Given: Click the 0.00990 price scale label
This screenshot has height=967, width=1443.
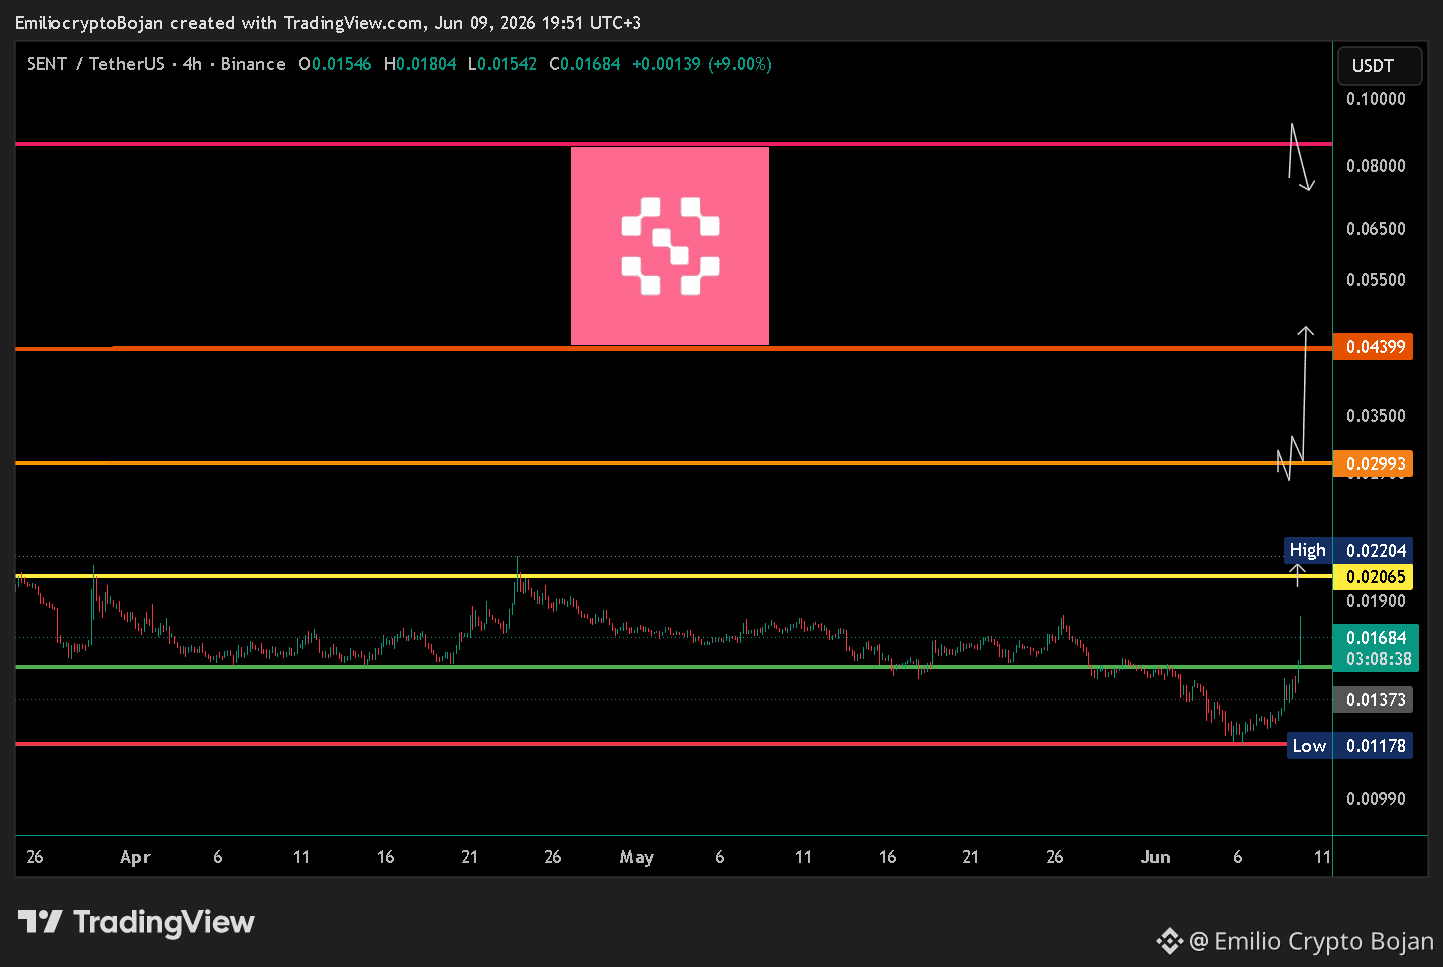Looking at the screenshot, I should (1376, 799).
